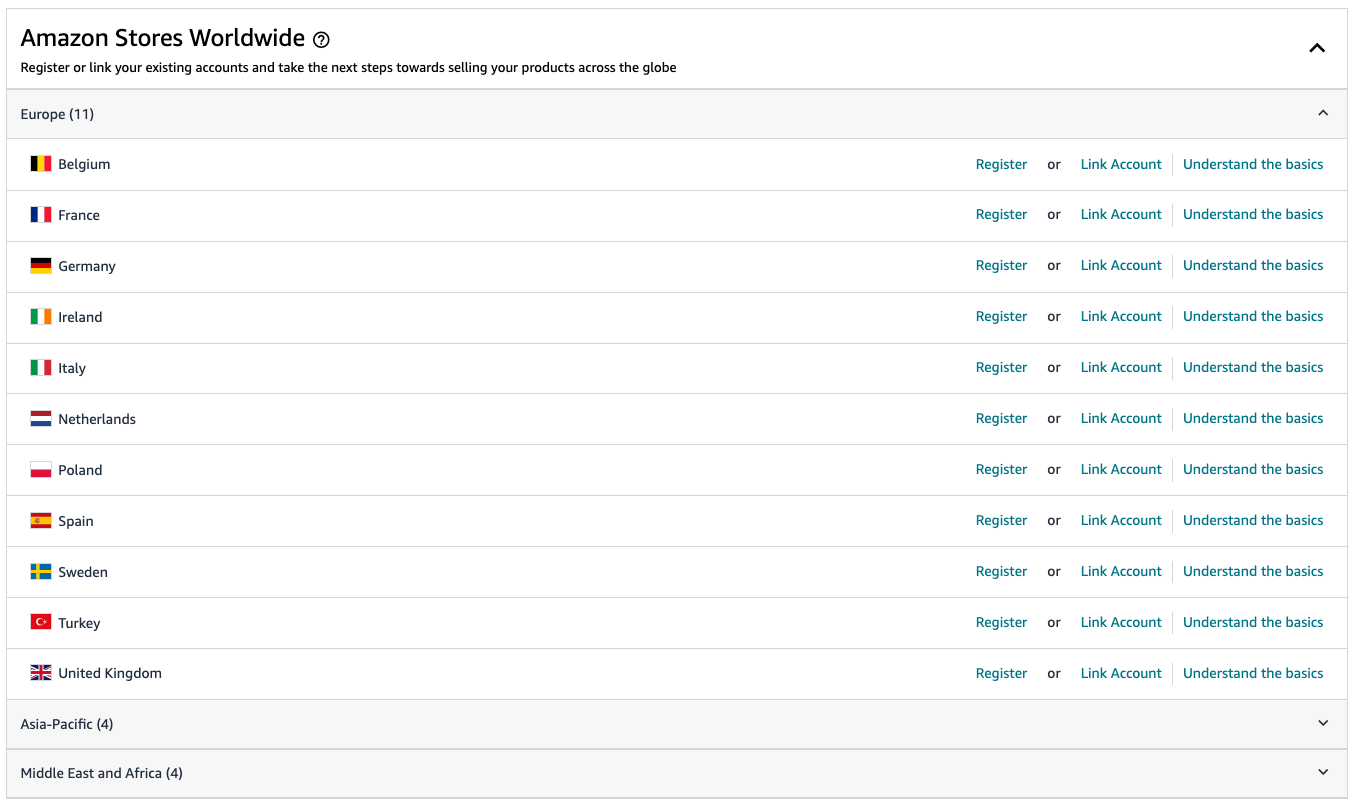Click the Netherlands country name
This screenshot has height=808, width=1357.
(97, 419)
